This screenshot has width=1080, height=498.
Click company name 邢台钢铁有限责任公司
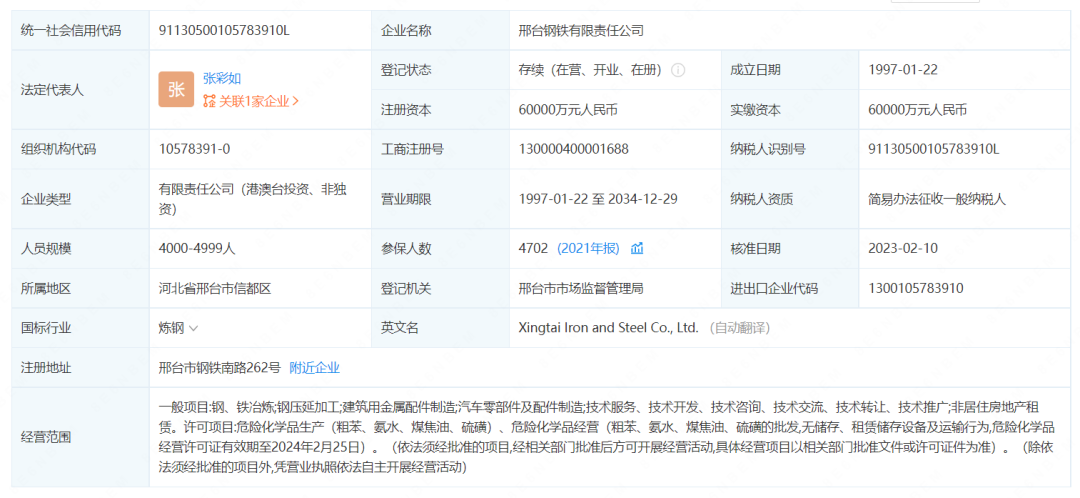pyautogui.click(x=581, y=30)
